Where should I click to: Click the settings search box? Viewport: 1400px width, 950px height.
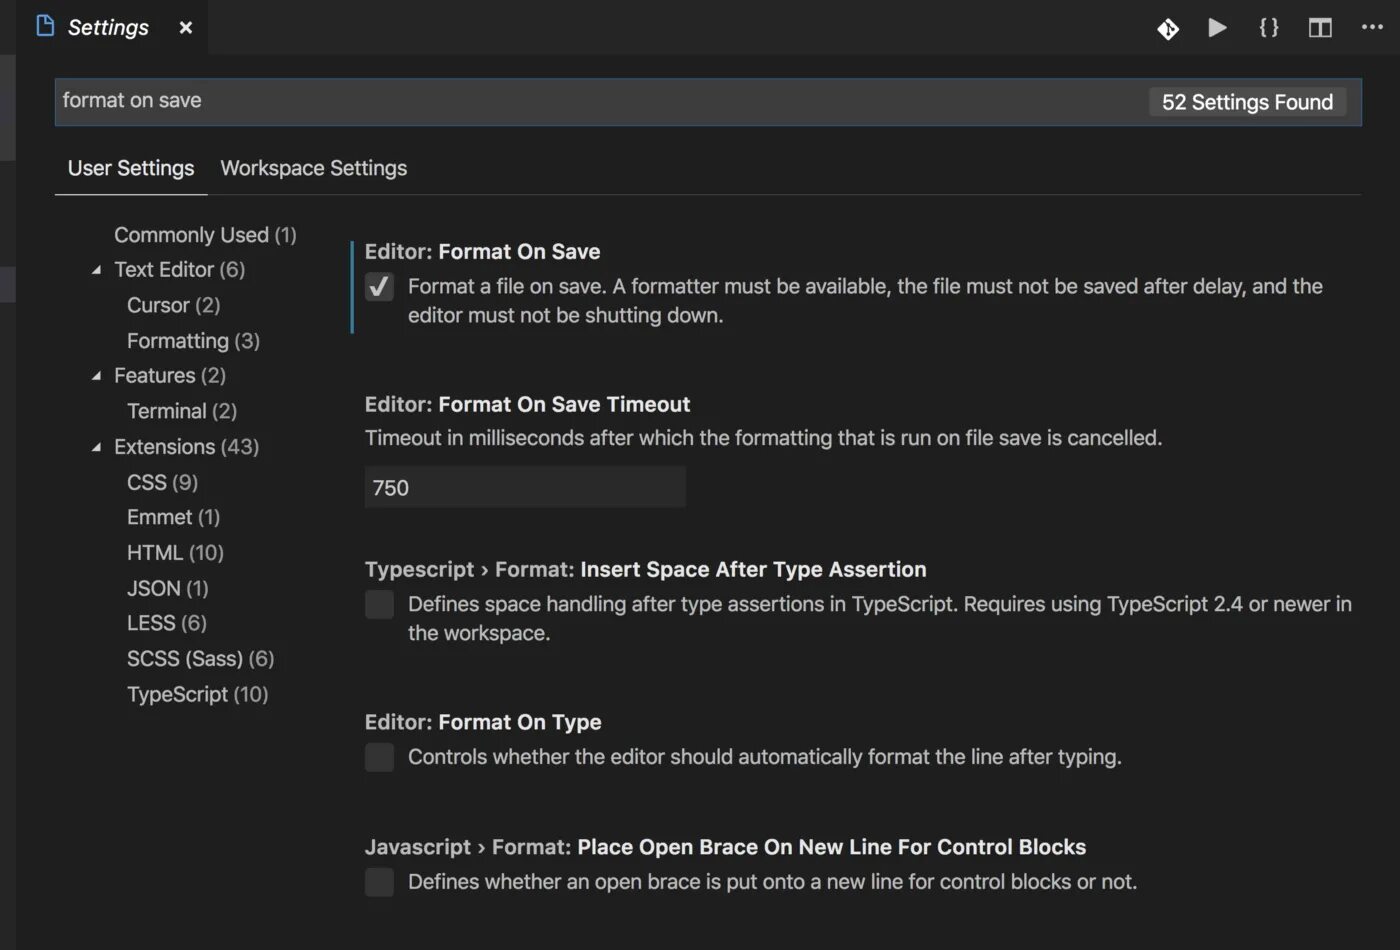coord(600,101)
